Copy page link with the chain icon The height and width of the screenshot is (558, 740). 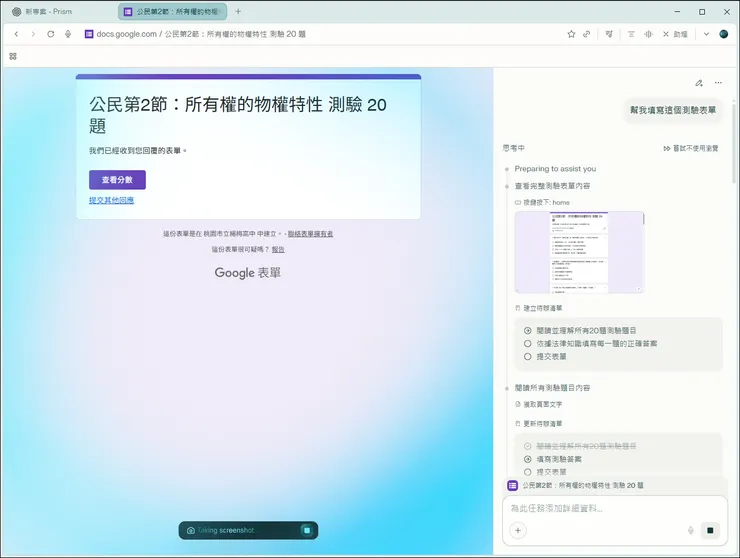tap(587, 34)
